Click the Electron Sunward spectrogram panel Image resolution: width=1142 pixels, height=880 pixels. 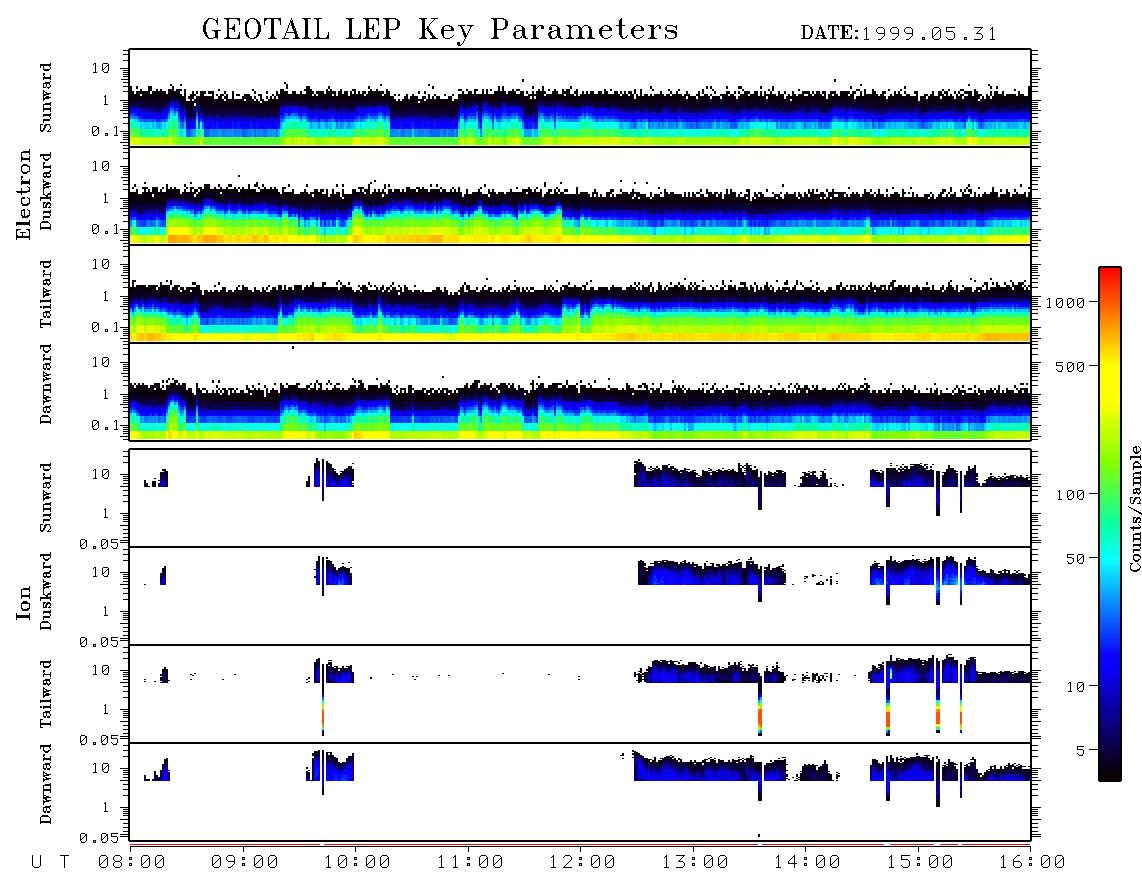[580, 98]
